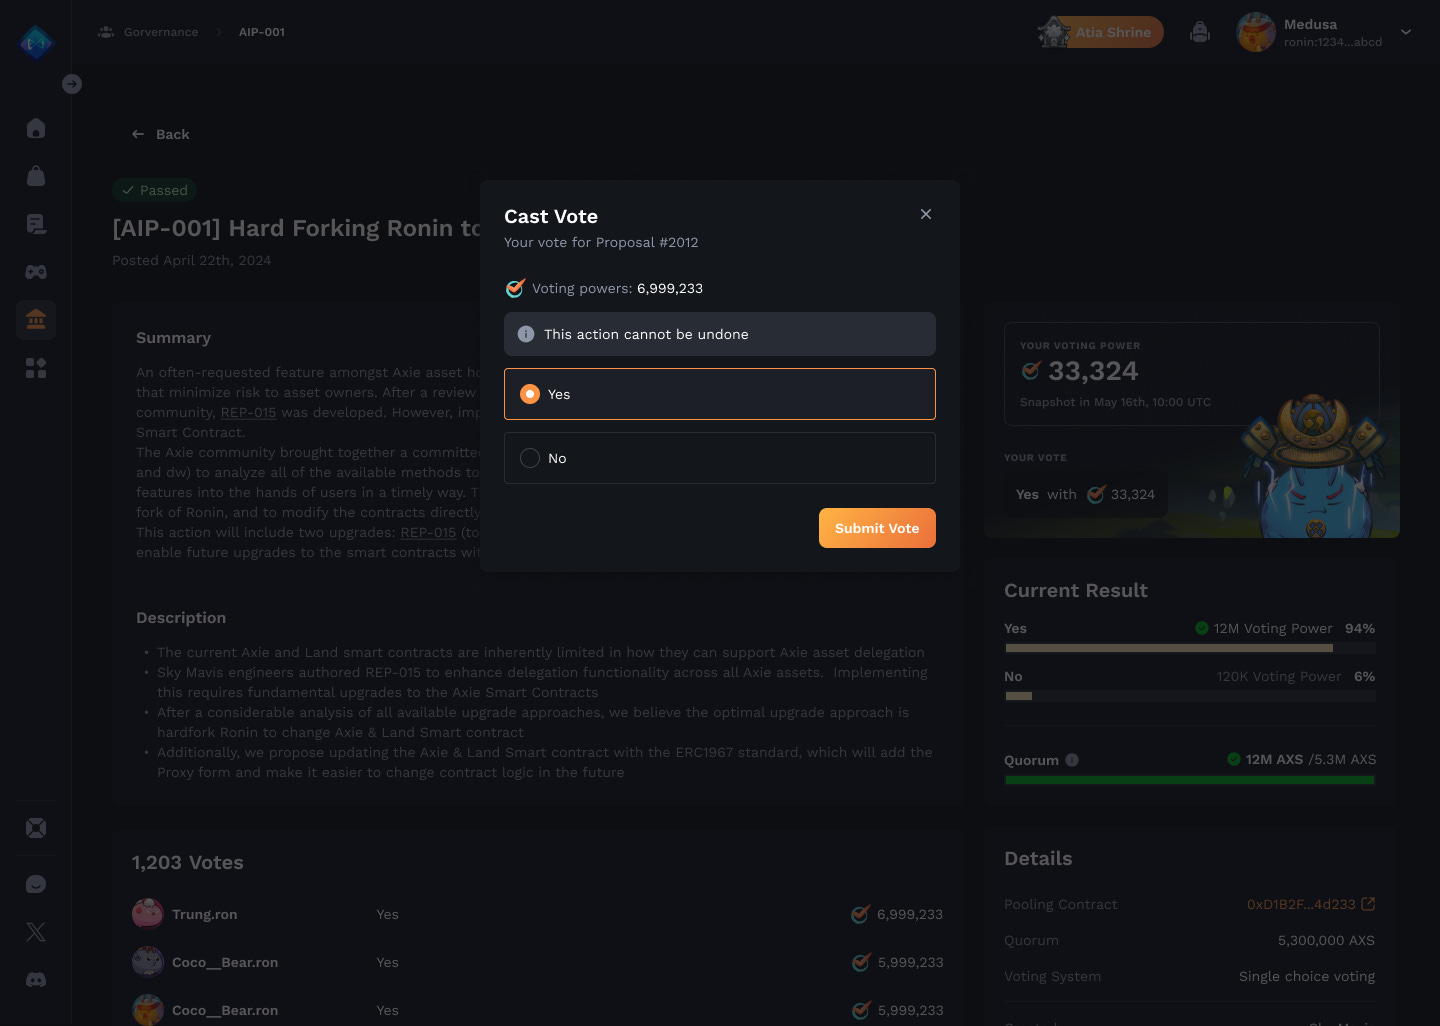Click the Quorum green progress bar
Image resolution: width=1440 pixels, height=1026 pixels.
[x=1190, y=780]
